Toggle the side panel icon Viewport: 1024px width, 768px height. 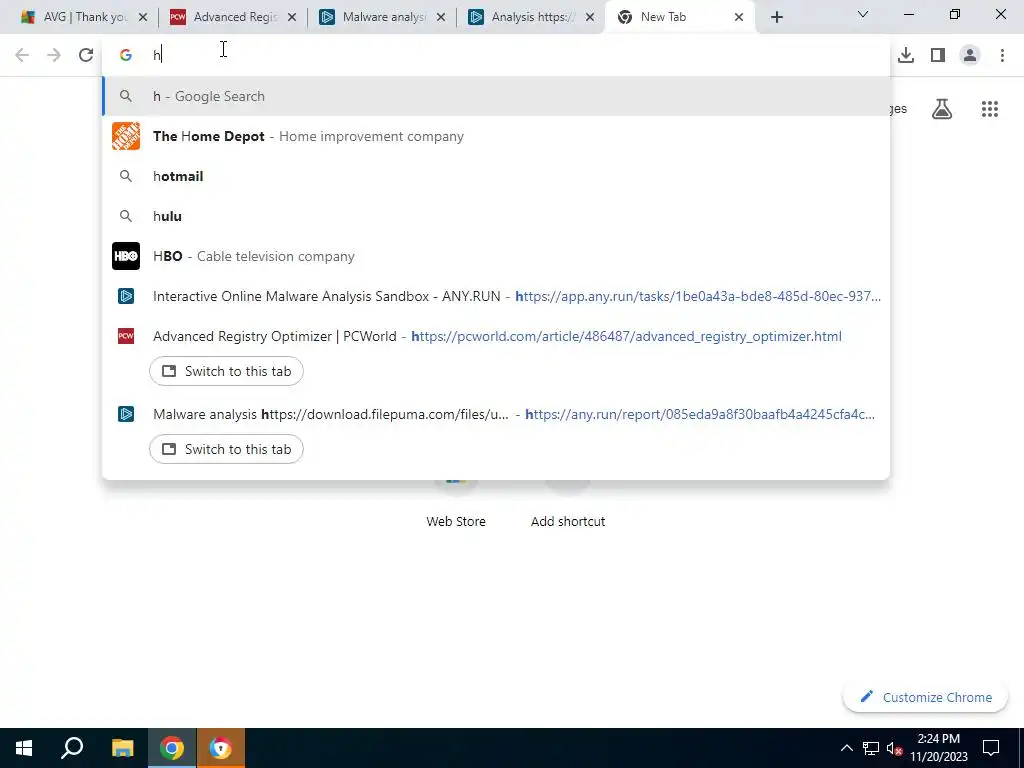coord(938,55)
